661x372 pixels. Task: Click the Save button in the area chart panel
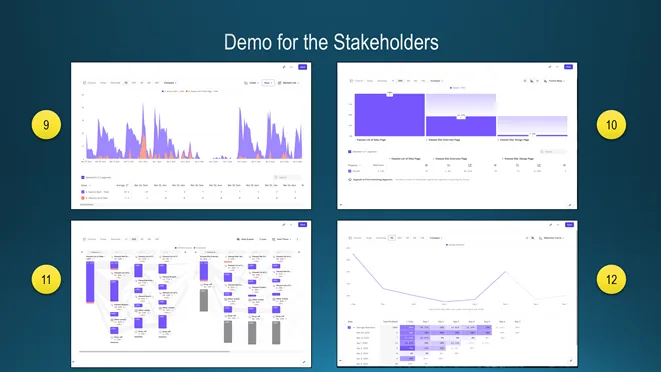point(302,67)
